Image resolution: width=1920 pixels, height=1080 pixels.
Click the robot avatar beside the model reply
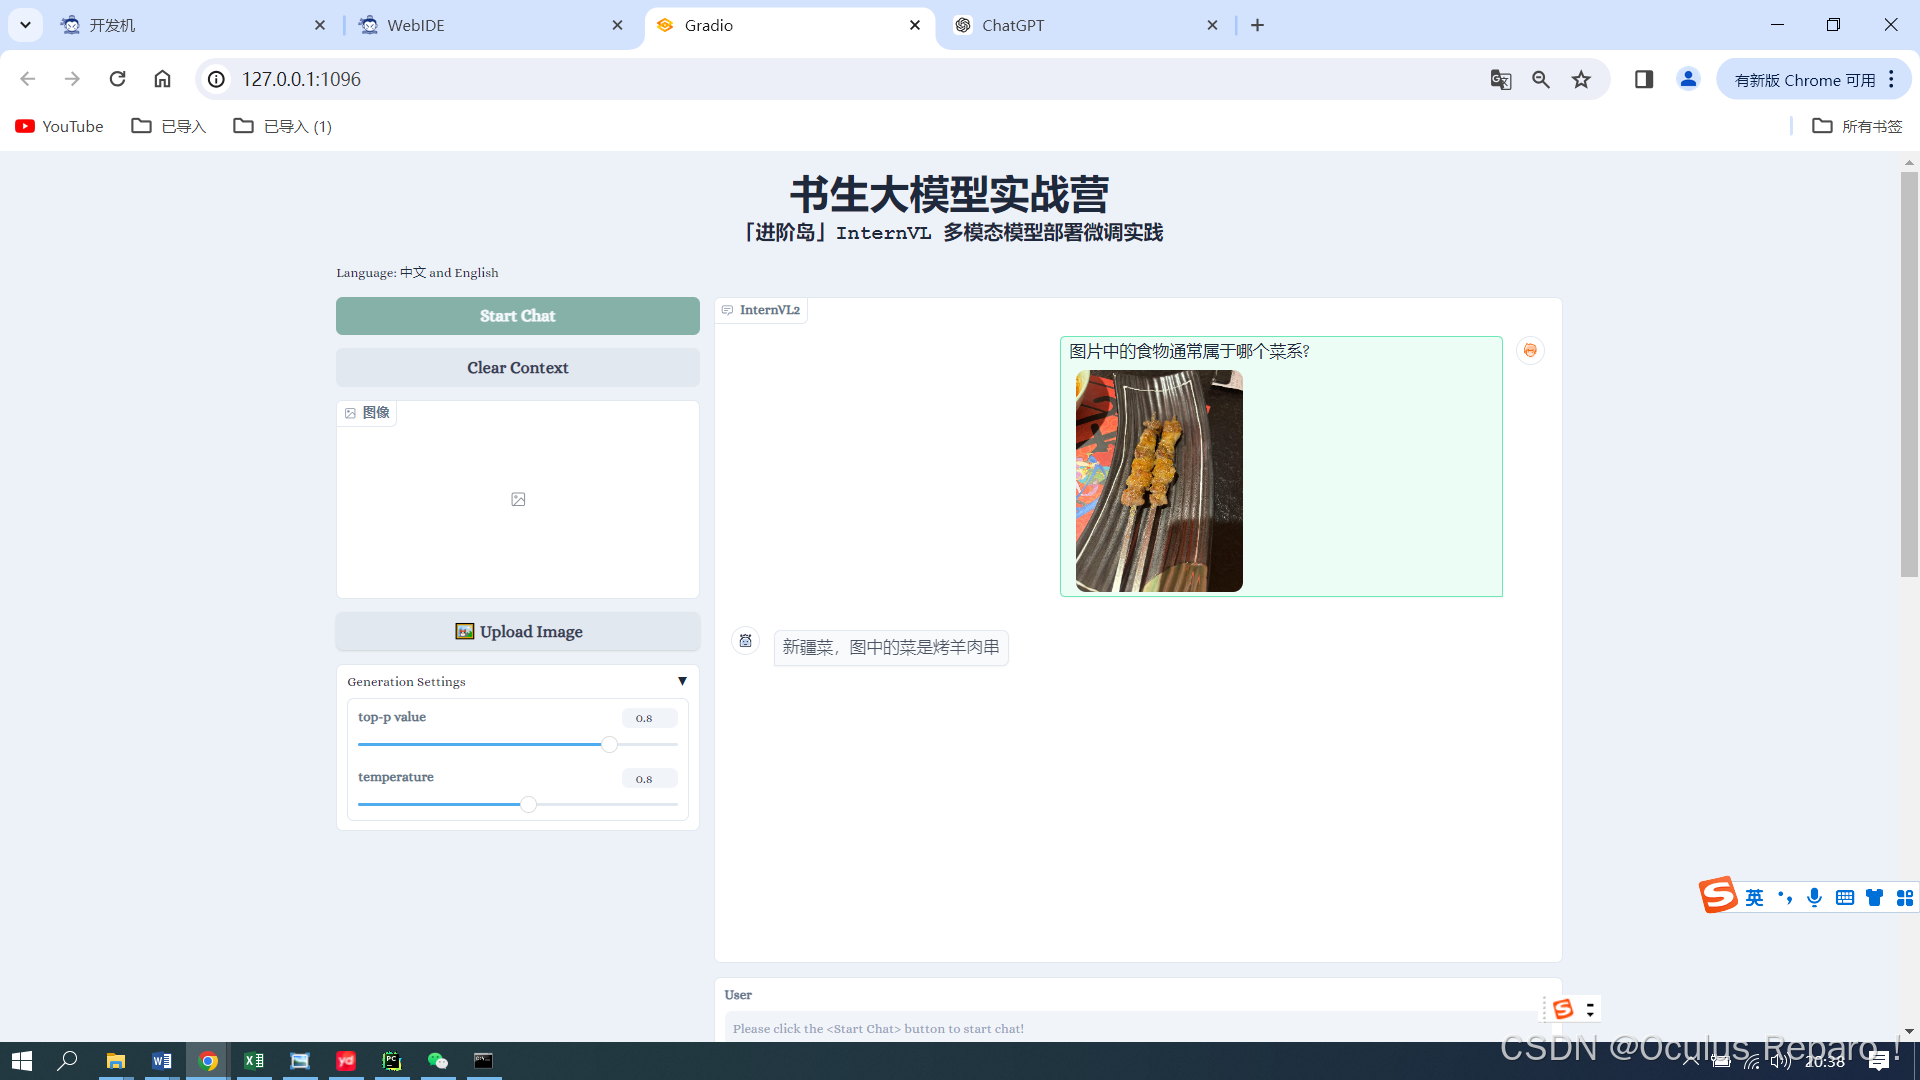pos(745,640)
